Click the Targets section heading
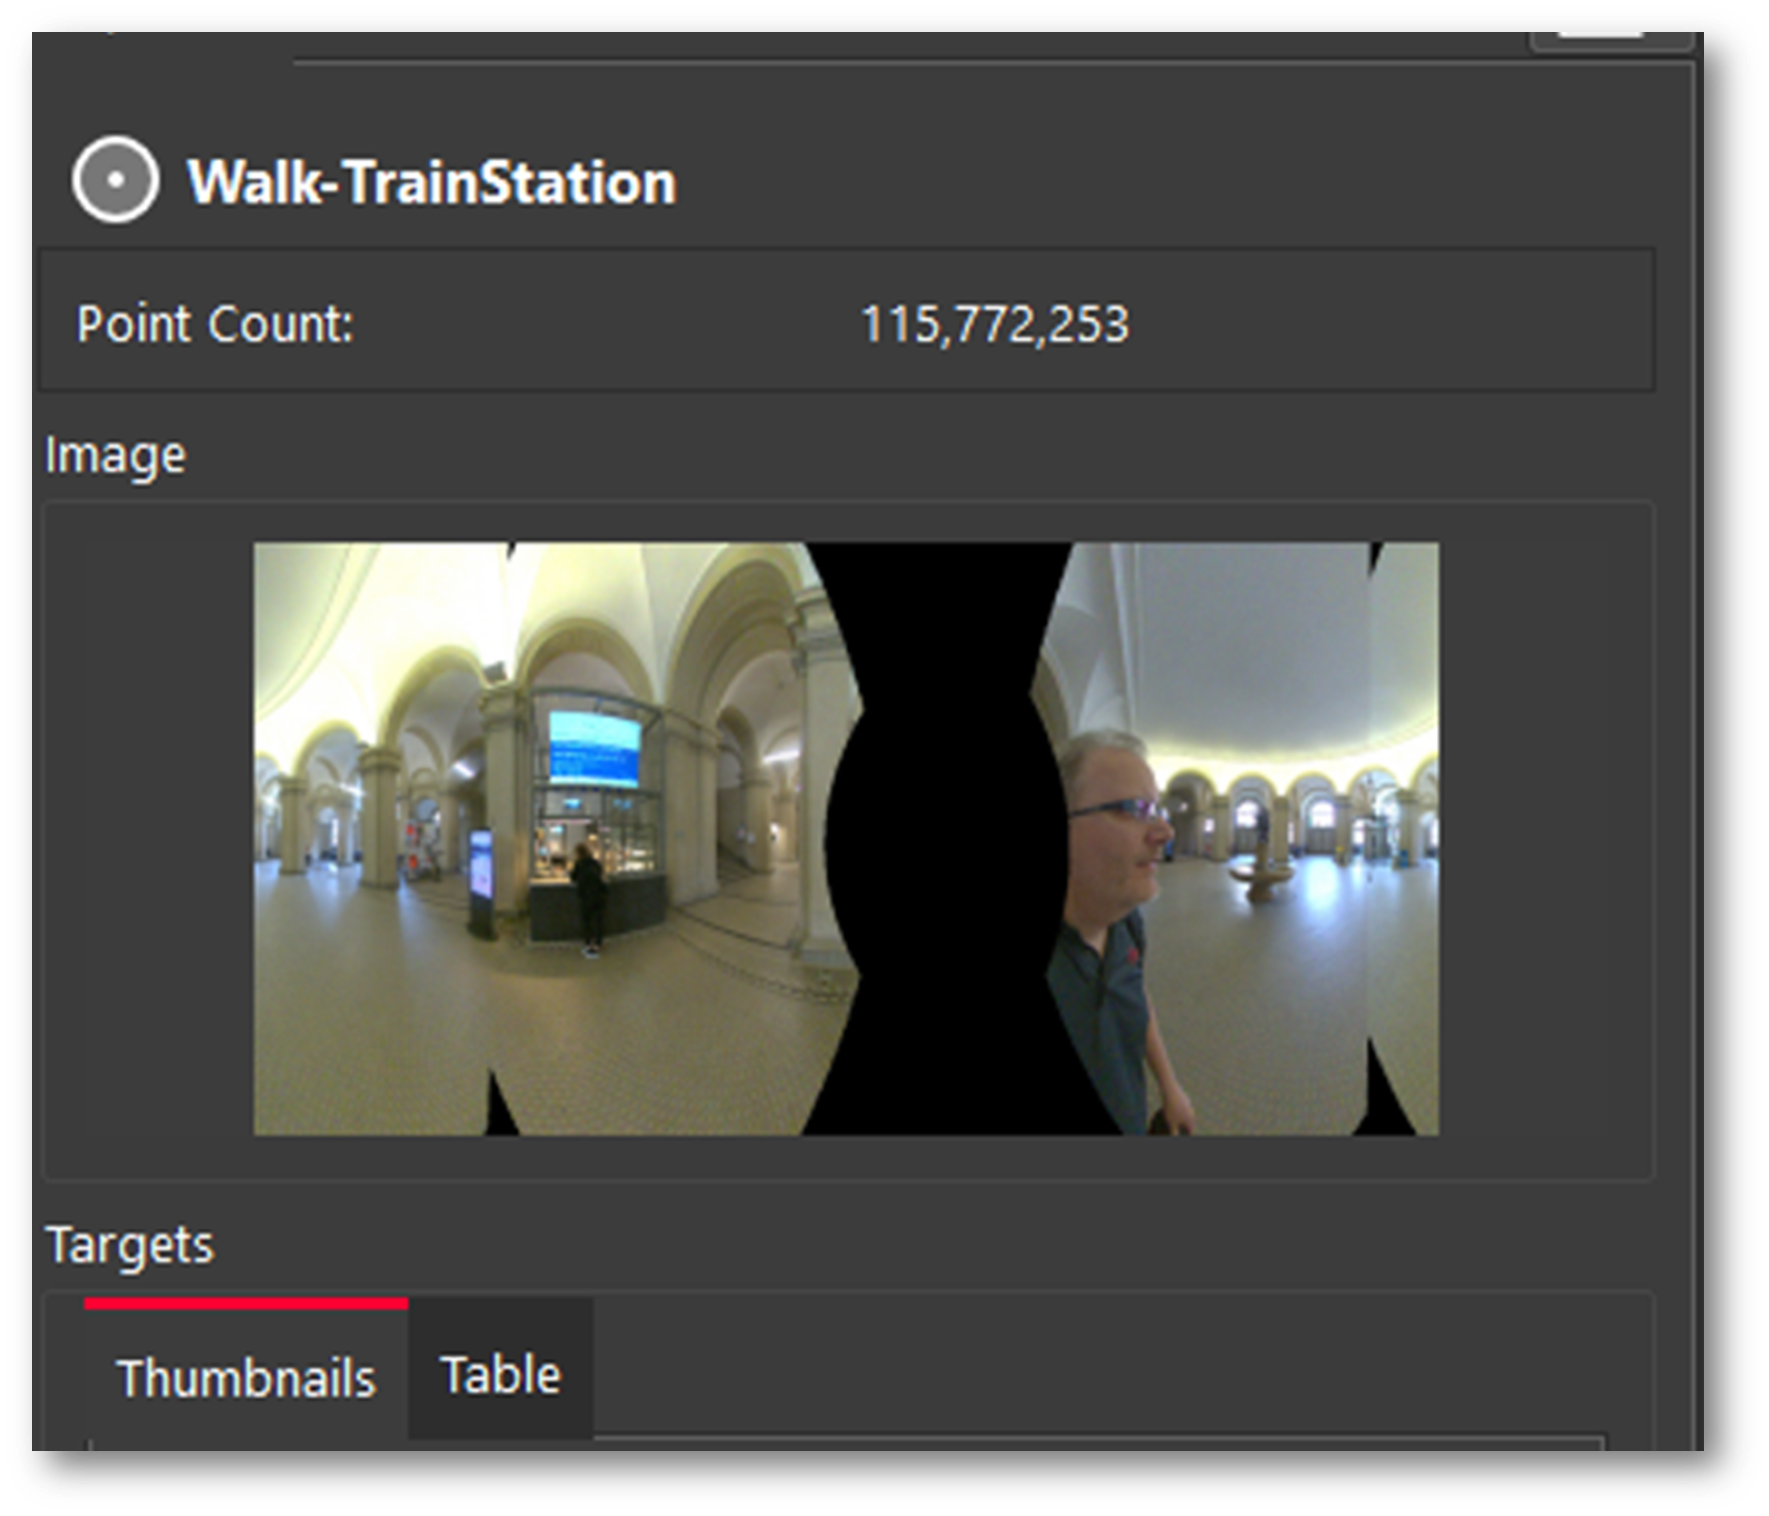 click(x=130, y=1245)
